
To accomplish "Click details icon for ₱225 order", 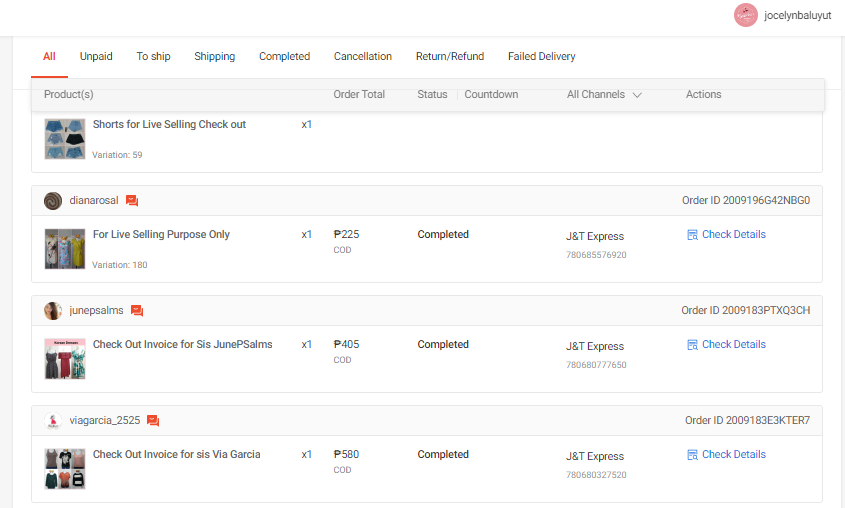I will point(692,235).
